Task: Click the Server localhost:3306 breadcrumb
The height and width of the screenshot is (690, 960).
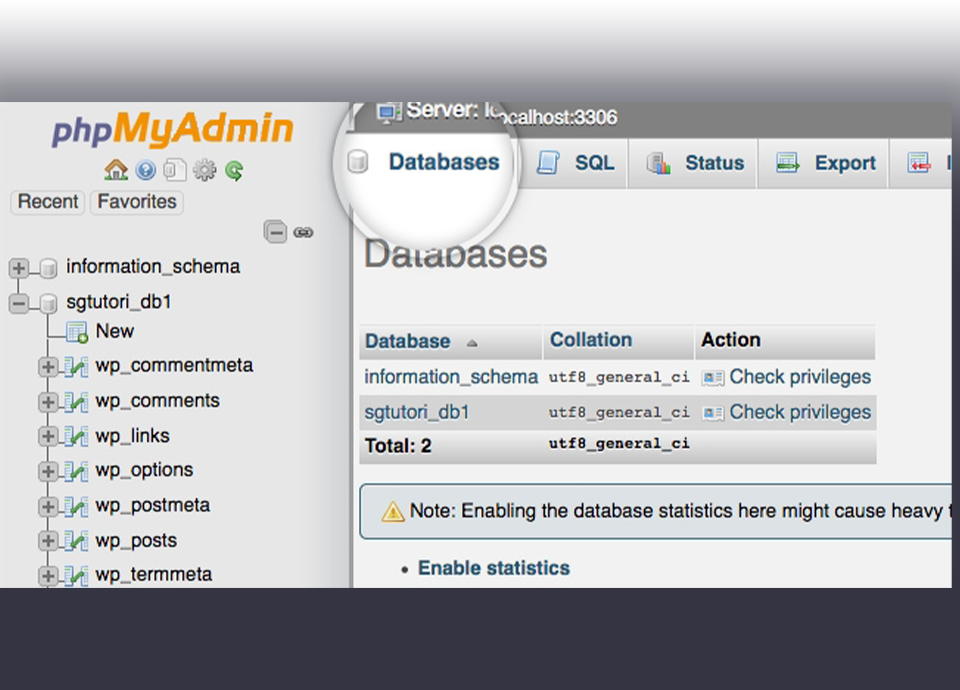Action: [x=512, y=113]
